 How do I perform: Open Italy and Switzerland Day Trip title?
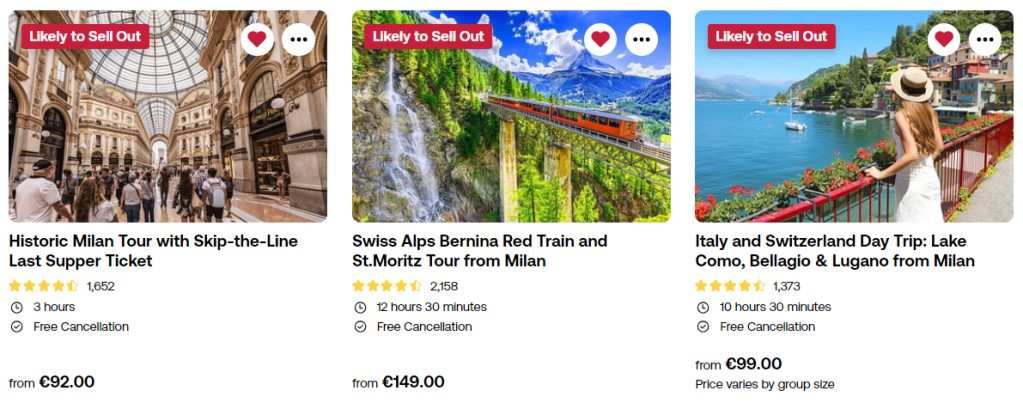pyautogui.click(x=834, y=251)
